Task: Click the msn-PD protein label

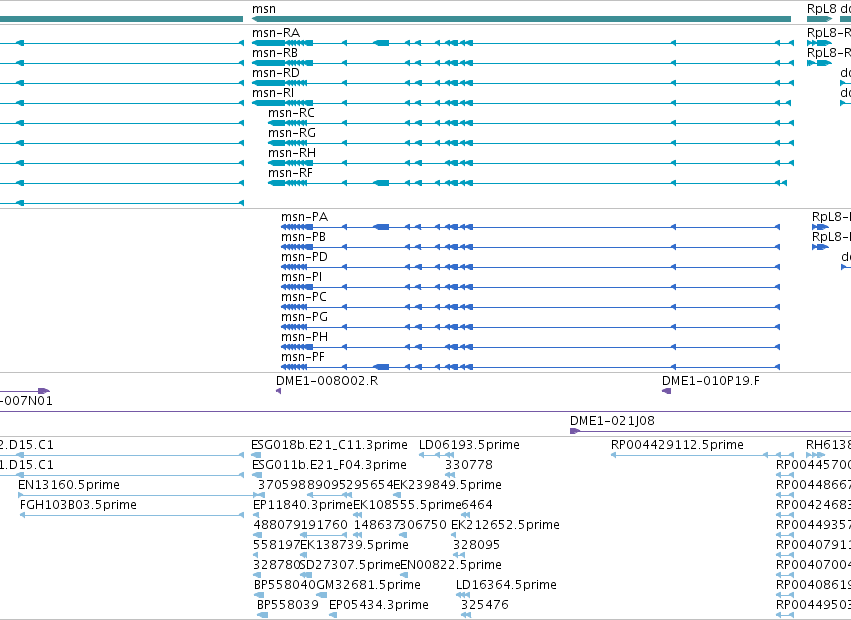Action: [x=304, y=257]
